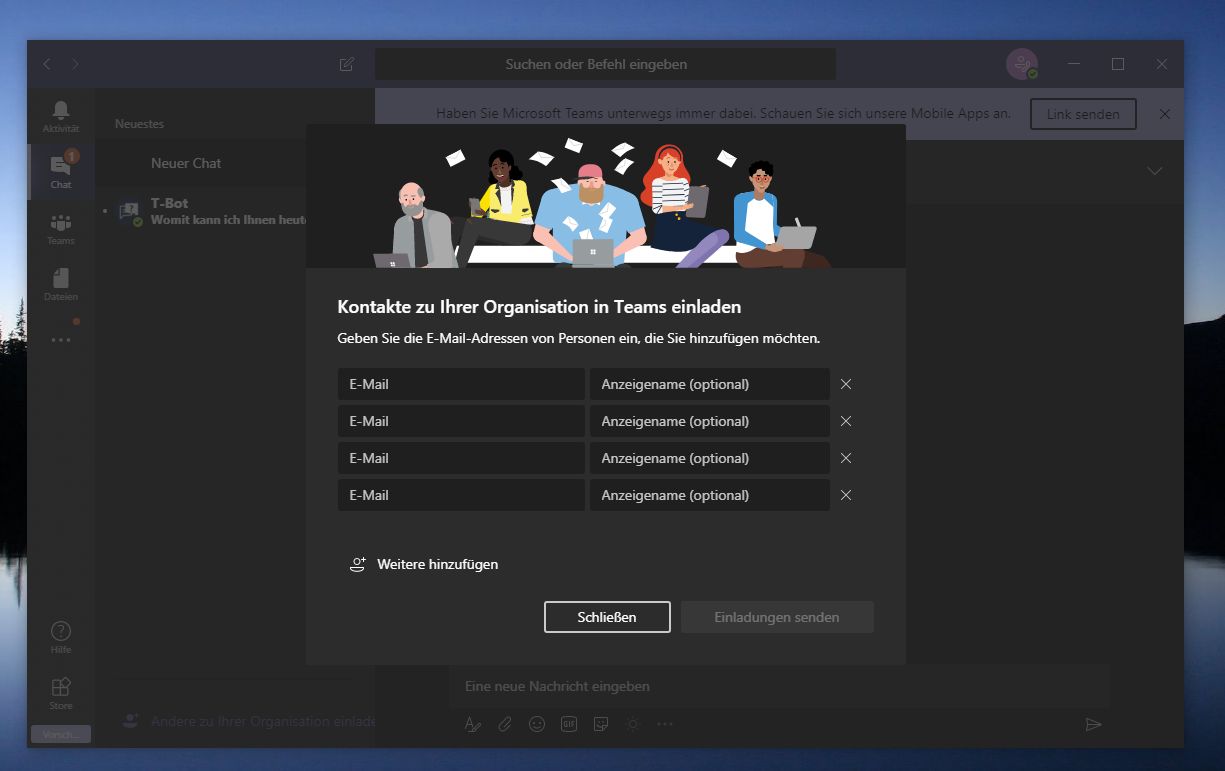This screenshot has width=1225, height=771.
Task: Click the Vorschau button at sidebar bottom
Action: pos(61,734)
